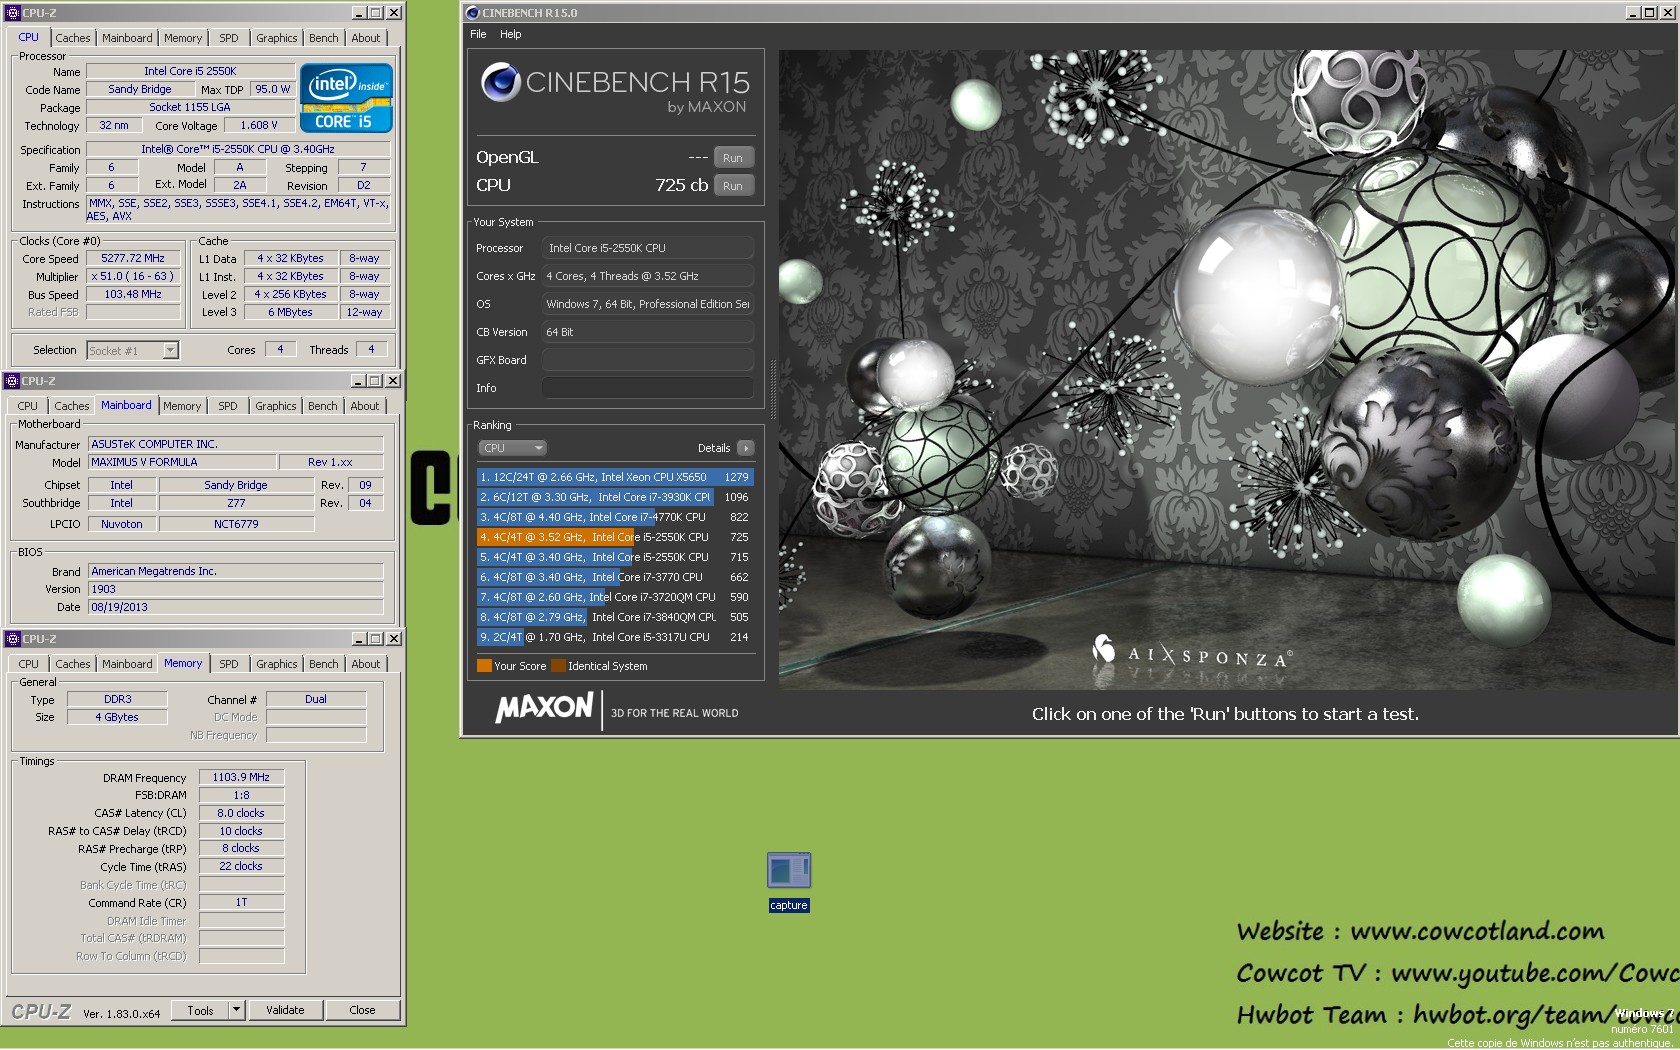Image resolution: width=1680 pixels, height=1050 pixels.
Task: Open the CPU ranking type dropdown
Action: point(512,448)
